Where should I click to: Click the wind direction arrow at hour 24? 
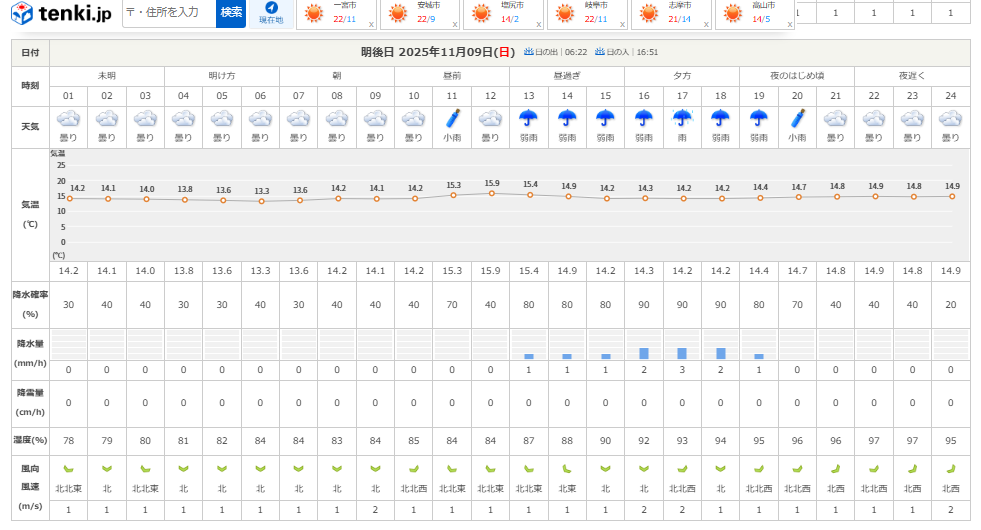click(x=951, y=468)
